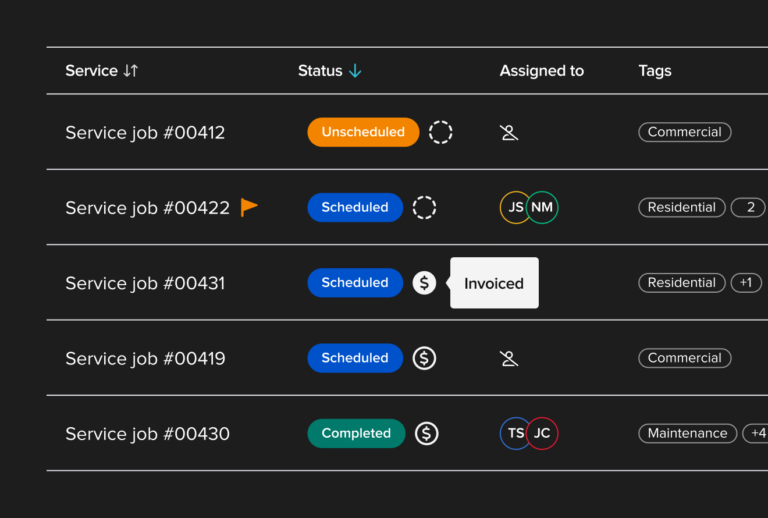This screenshot has width=768, height=518.
Task: Click the dashed circle icon for job #00412
Action: (440, 132)
